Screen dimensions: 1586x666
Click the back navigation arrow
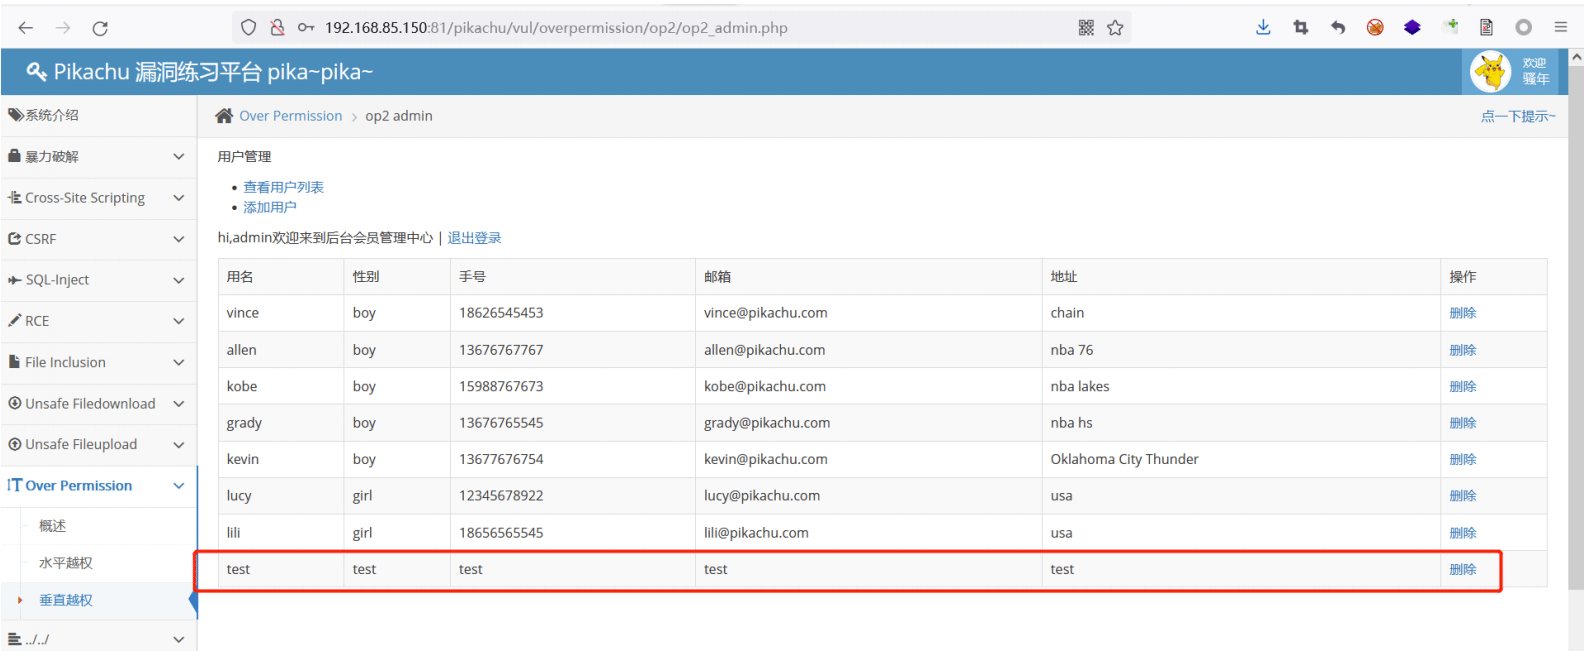26,28
